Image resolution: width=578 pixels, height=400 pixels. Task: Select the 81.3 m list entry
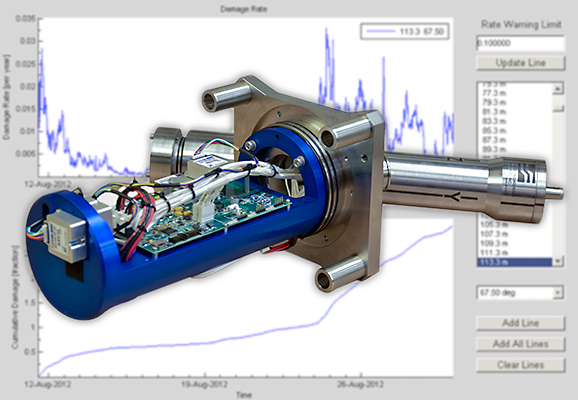pyautogui.click(x=515, y=112)
